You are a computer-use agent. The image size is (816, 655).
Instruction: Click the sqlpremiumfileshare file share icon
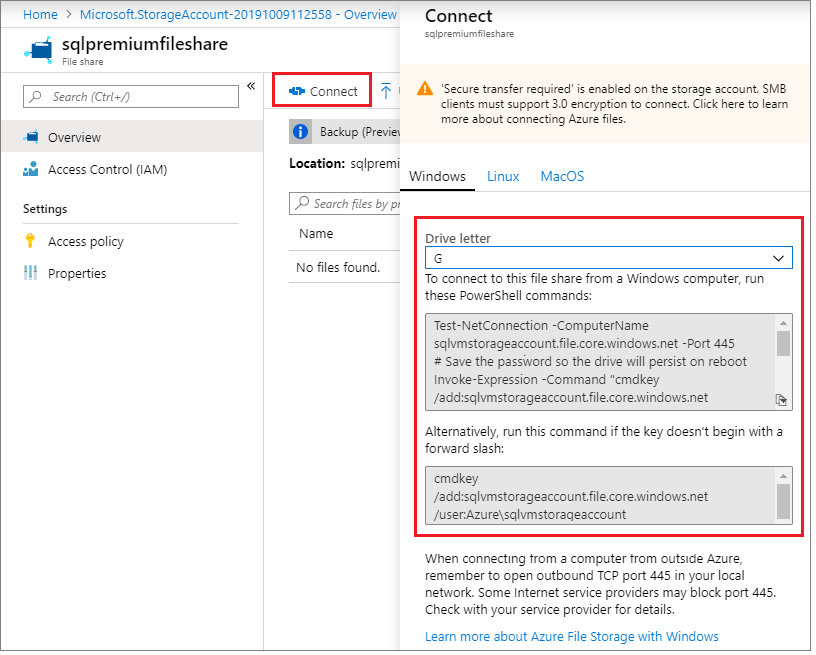(39, 50)
